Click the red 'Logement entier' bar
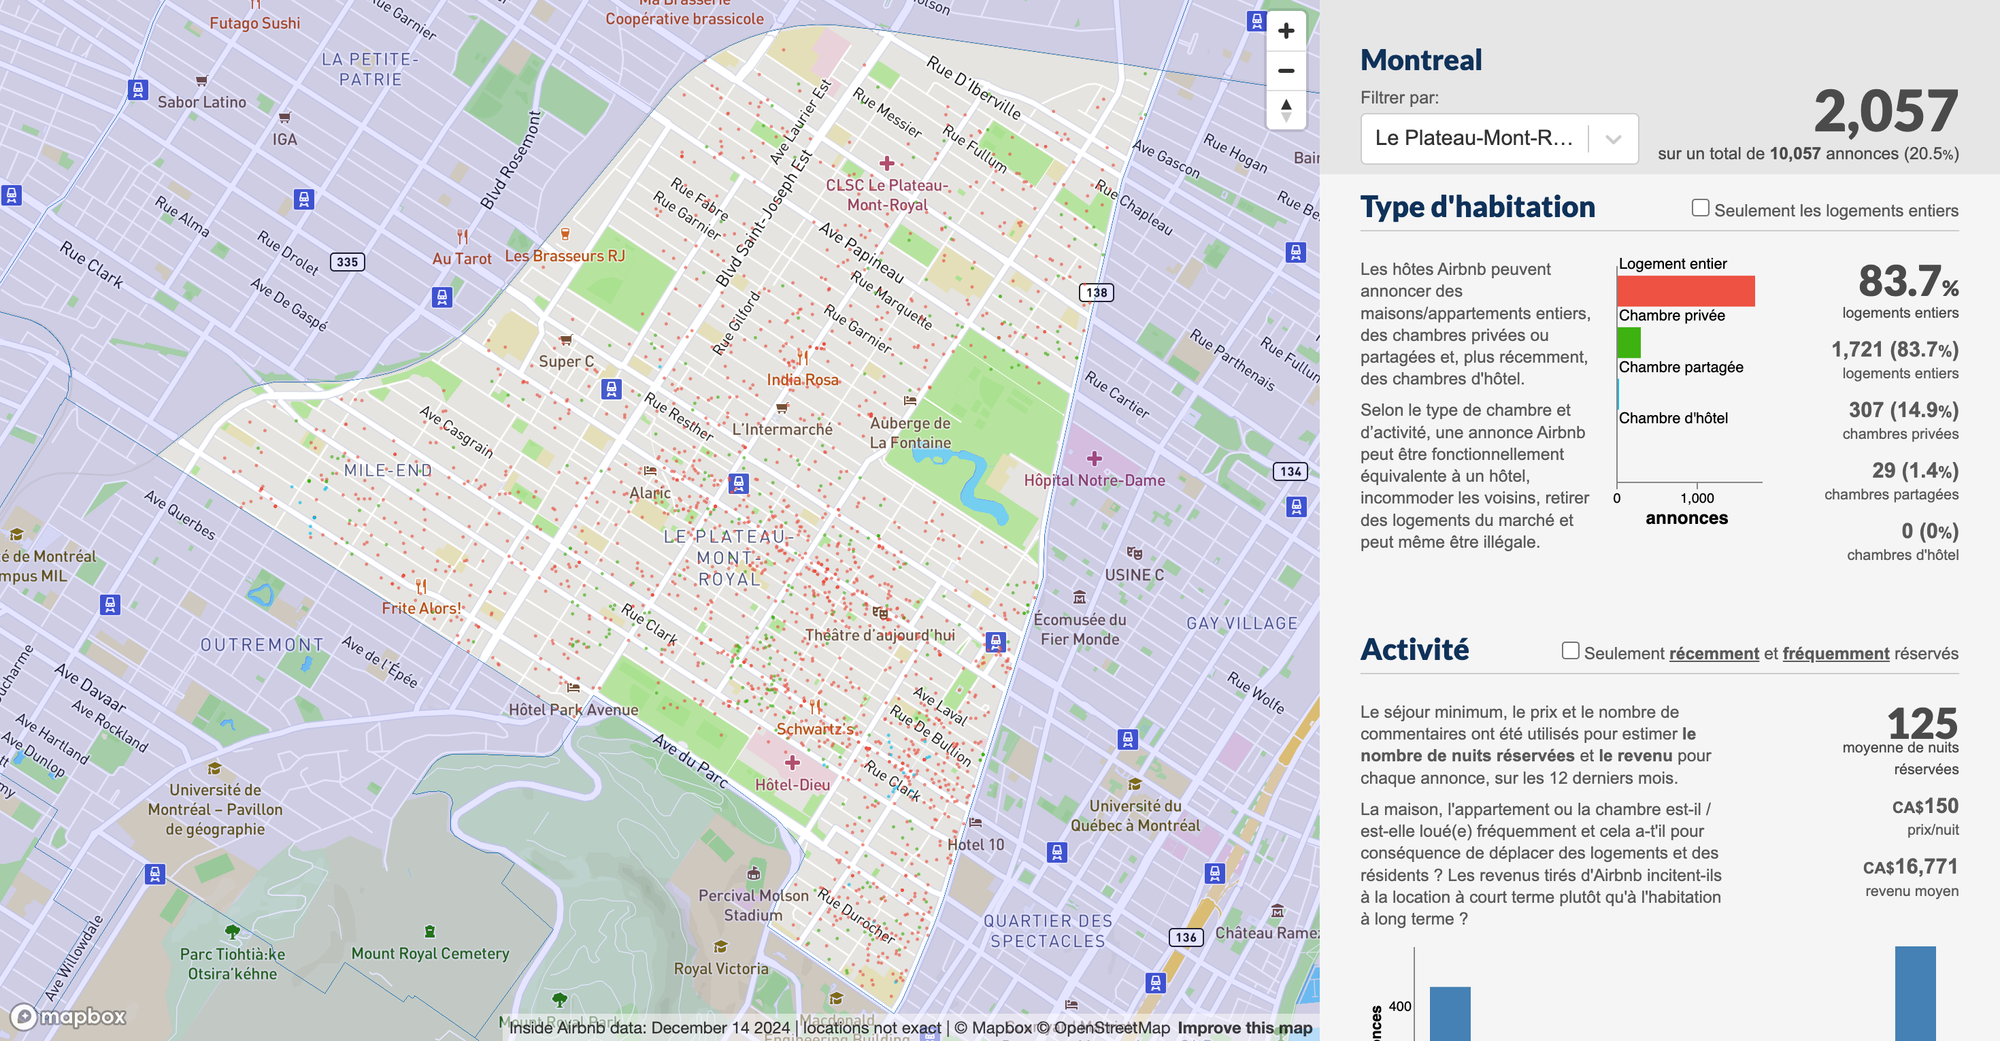This screenshot has height=1041, width=2000. 1685,291
